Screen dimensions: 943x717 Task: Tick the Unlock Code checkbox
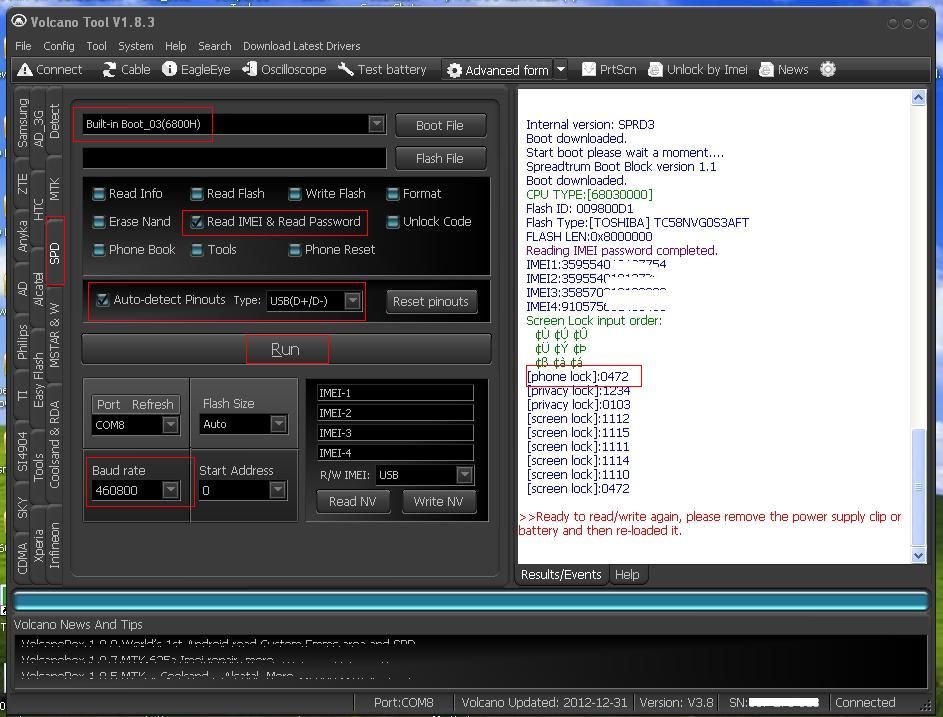tap(393, 222)
